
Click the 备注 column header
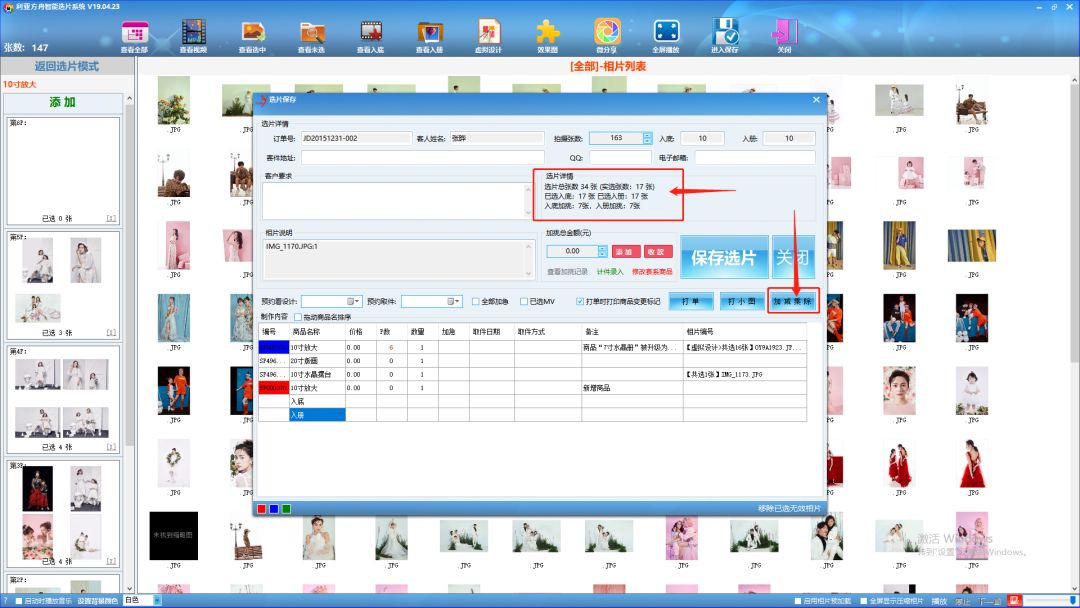pyautogui.click(x=632, y=332)
